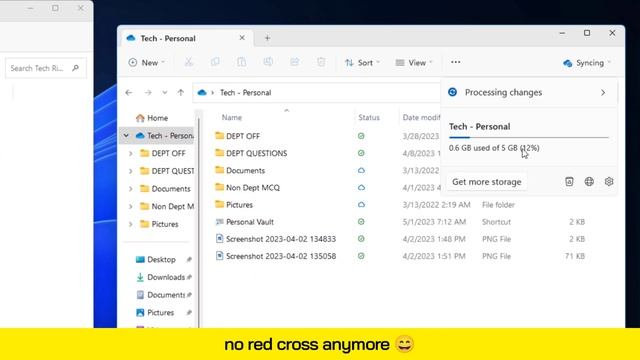Open OneDrive settings gear icon

click(609, 182)
